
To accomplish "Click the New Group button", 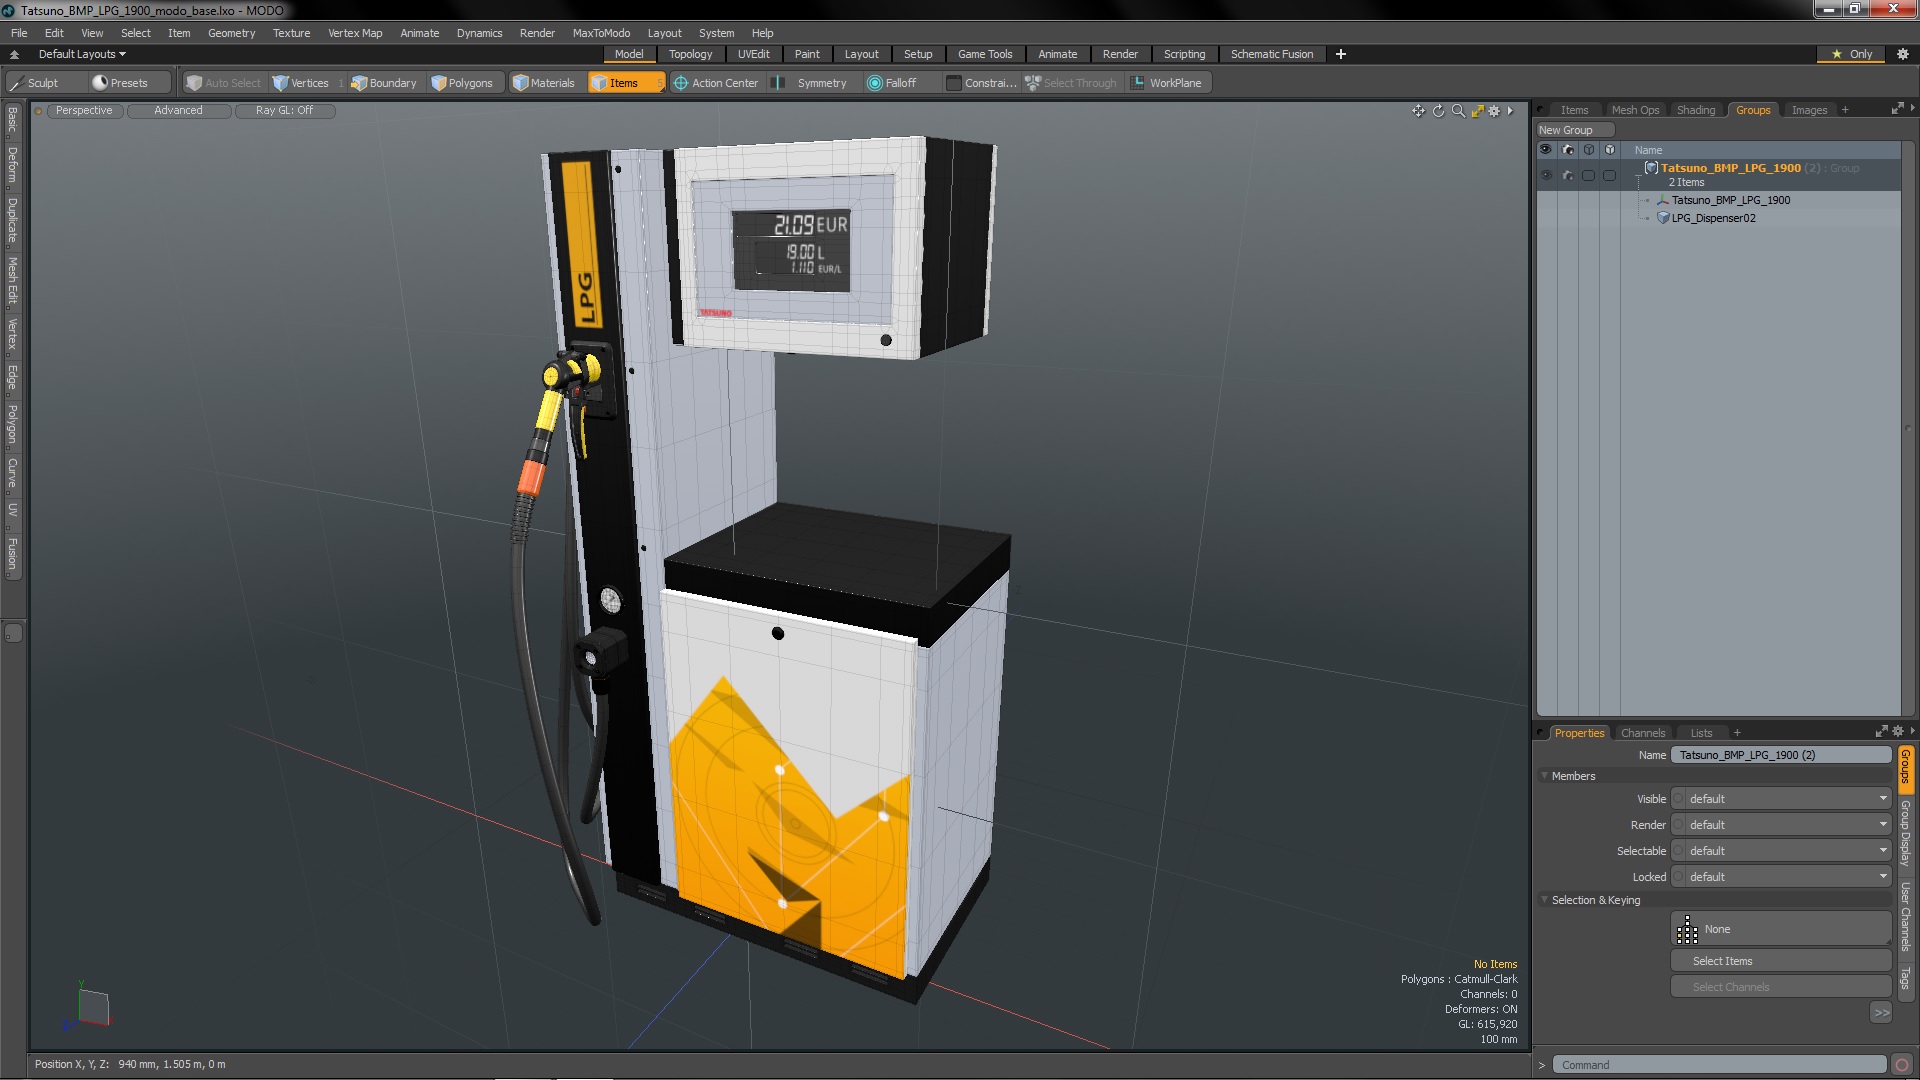I will coord(1575,130).
